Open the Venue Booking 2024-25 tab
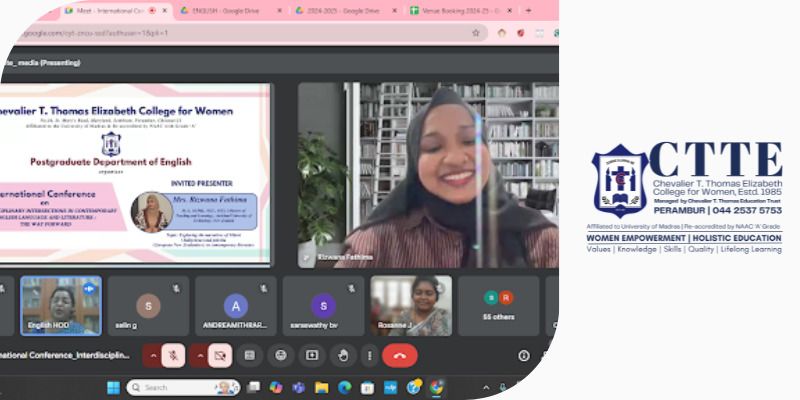This screenshot has width=800, height=400. point(457,11)
